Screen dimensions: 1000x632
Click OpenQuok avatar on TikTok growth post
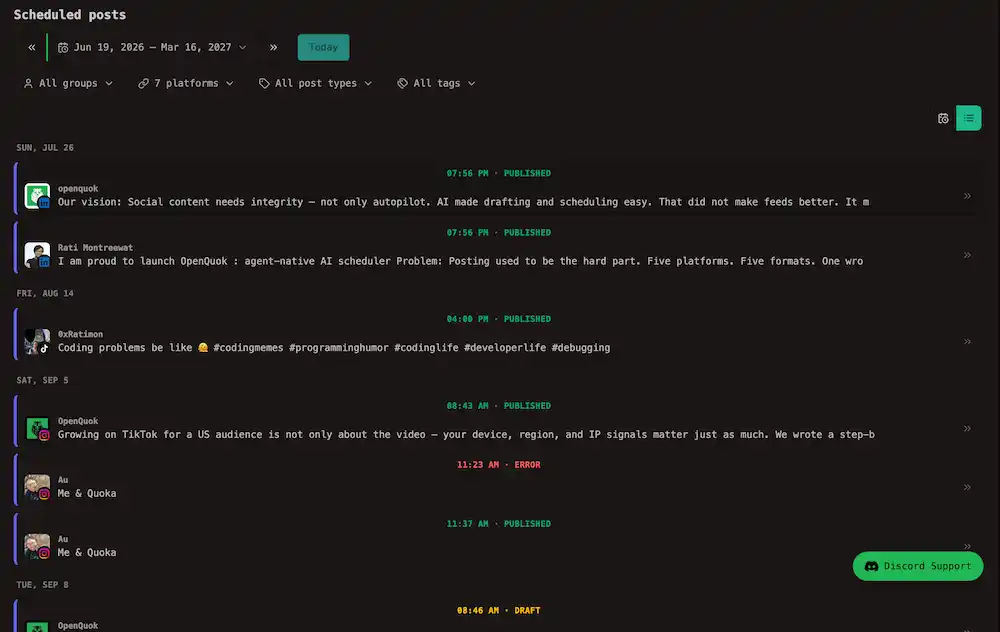(37, 428)
